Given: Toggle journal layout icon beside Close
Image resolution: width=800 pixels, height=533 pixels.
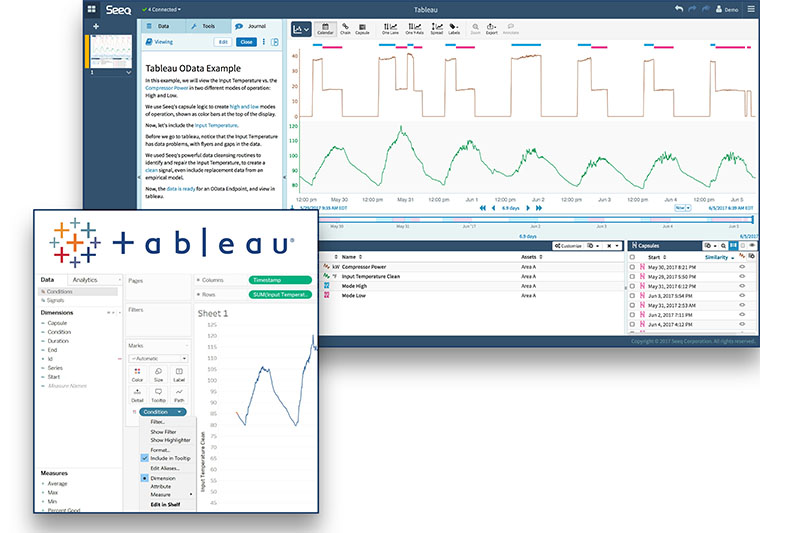Looking at the screenshot, I should click(x=274, y=42).
